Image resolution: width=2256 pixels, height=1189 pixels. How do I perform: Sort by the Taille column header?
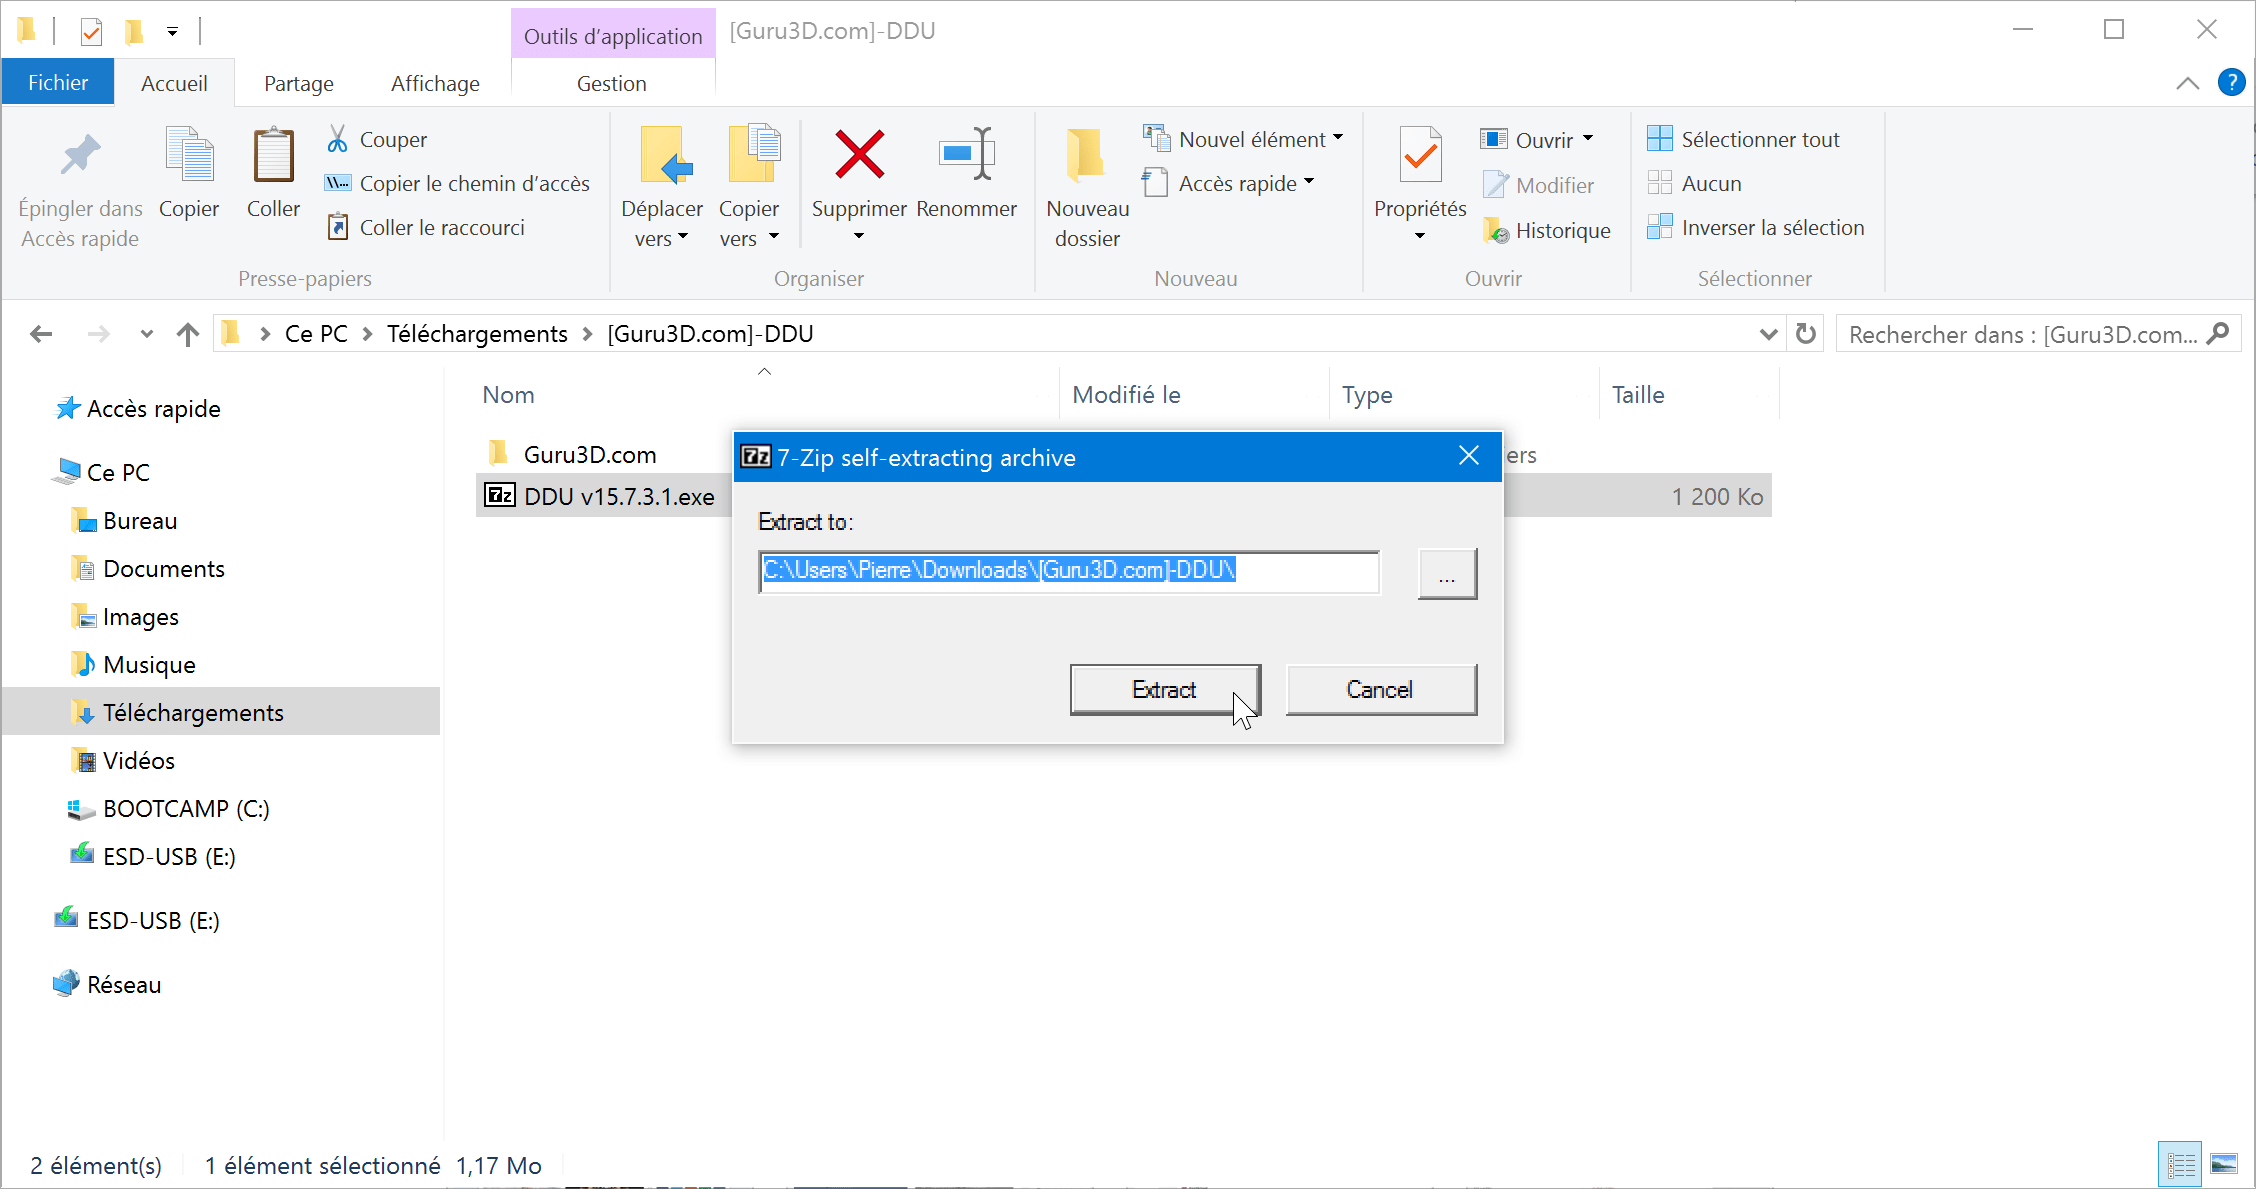(x=1638, y=395)
